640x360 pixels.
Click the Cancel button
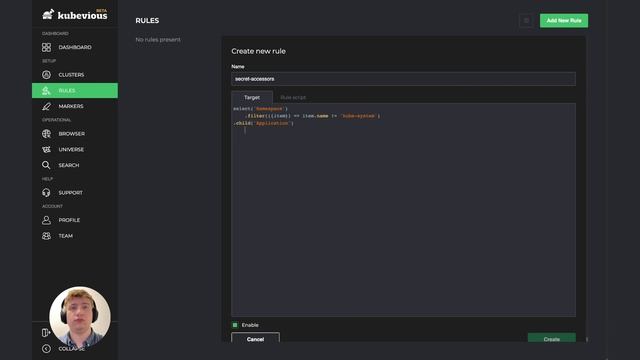(256, 338)
